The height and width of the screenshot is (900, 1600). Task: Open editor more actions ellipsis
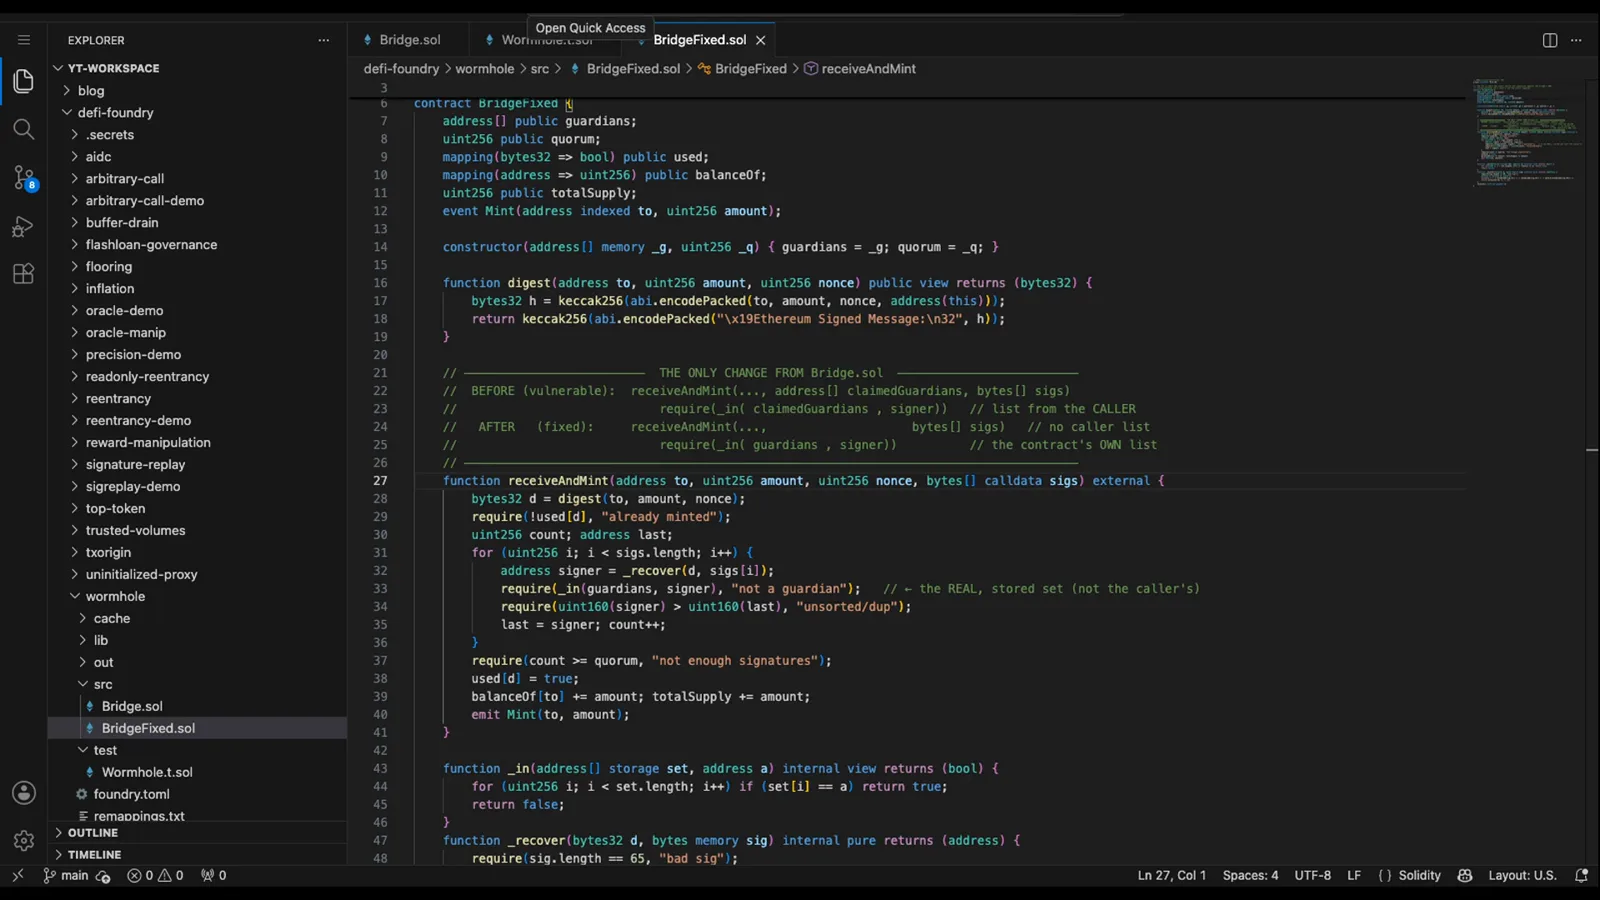1577,40
